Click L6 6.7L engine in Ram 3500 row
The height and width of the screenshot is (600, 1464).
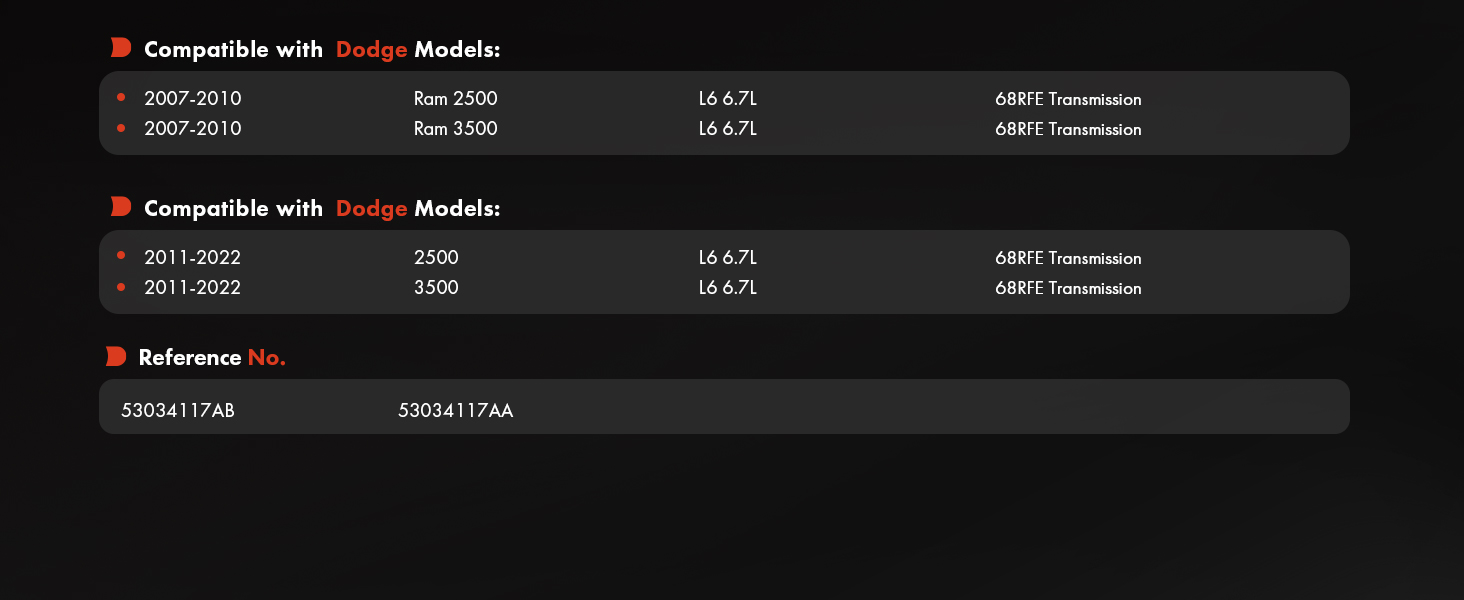pyautogui.click(x=728, y=129)
